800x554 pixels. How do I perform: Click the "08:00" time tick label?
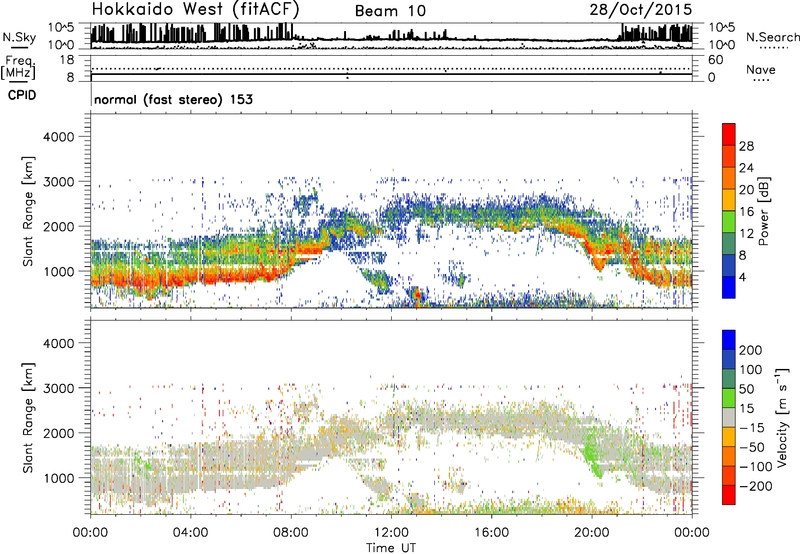[291, 533]
